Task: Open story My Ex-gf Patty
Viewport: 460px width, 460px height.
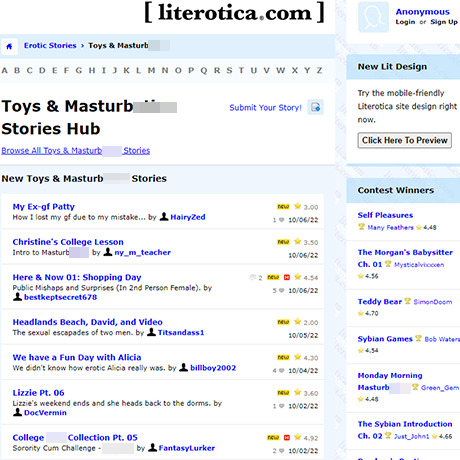Action: (x=44, y=207)
